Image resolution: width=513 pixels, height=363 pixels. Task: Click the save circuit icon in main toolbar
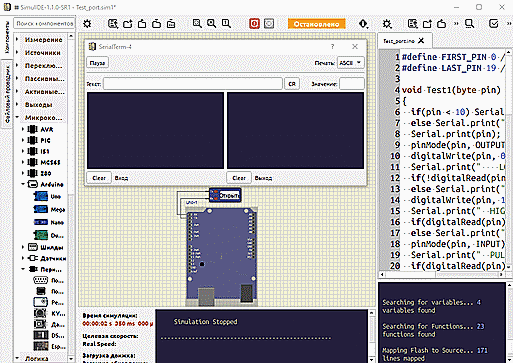(142, 24)
